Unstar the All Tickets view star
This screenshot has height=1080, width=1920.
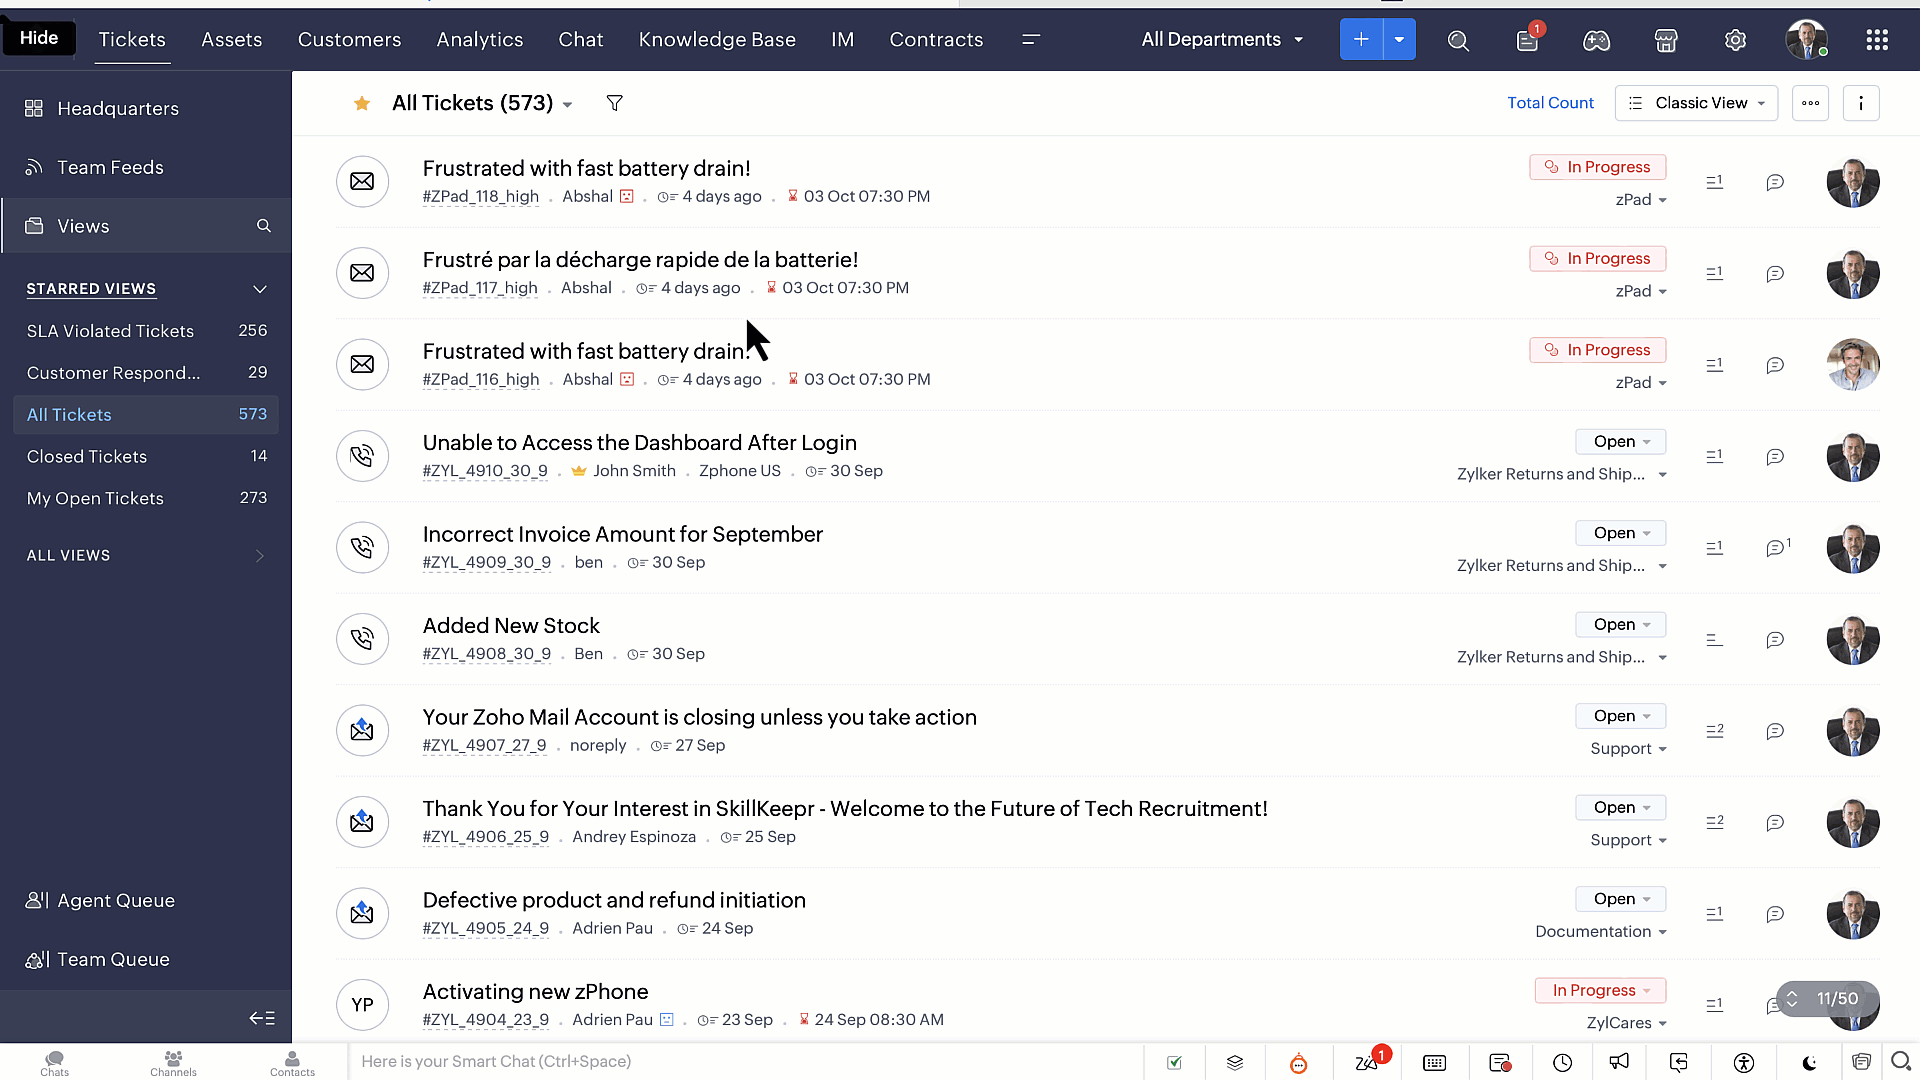(362, 103)
